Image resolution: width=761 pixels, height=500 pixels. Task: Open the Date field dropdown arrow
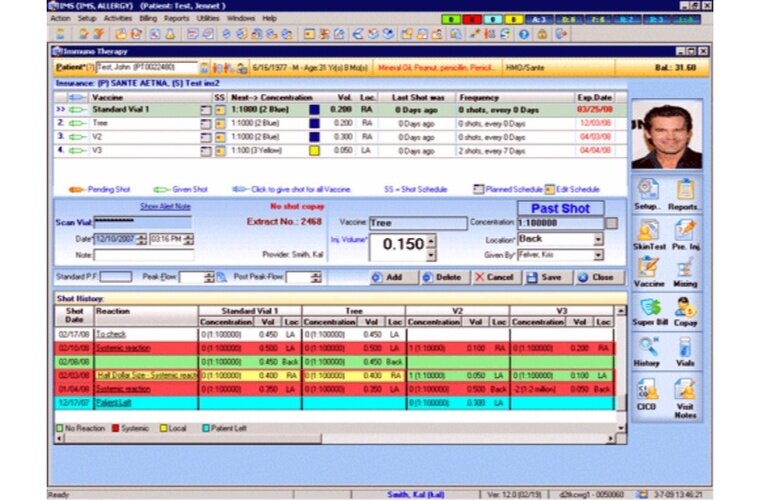click(x=141, y=239)
